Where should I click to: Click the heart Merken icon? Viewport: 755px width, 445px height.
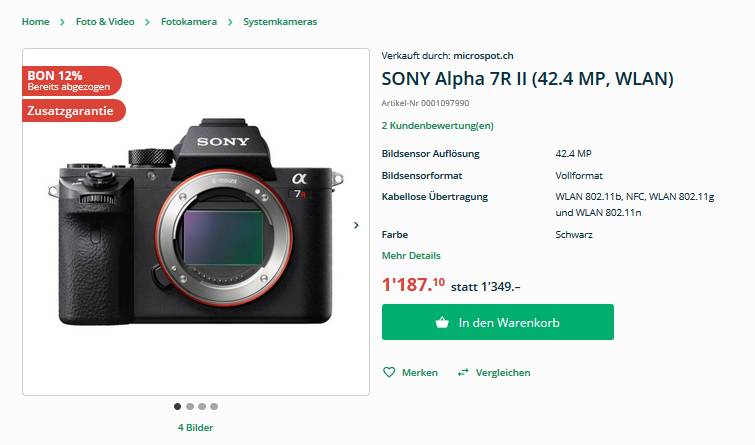click(389, 373)
